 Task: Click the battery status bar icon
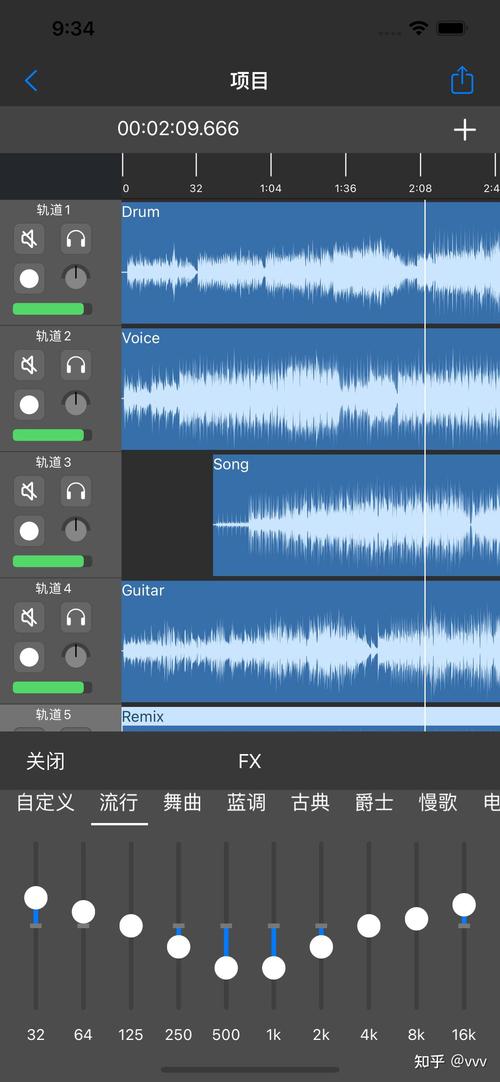tap(452, 28)
